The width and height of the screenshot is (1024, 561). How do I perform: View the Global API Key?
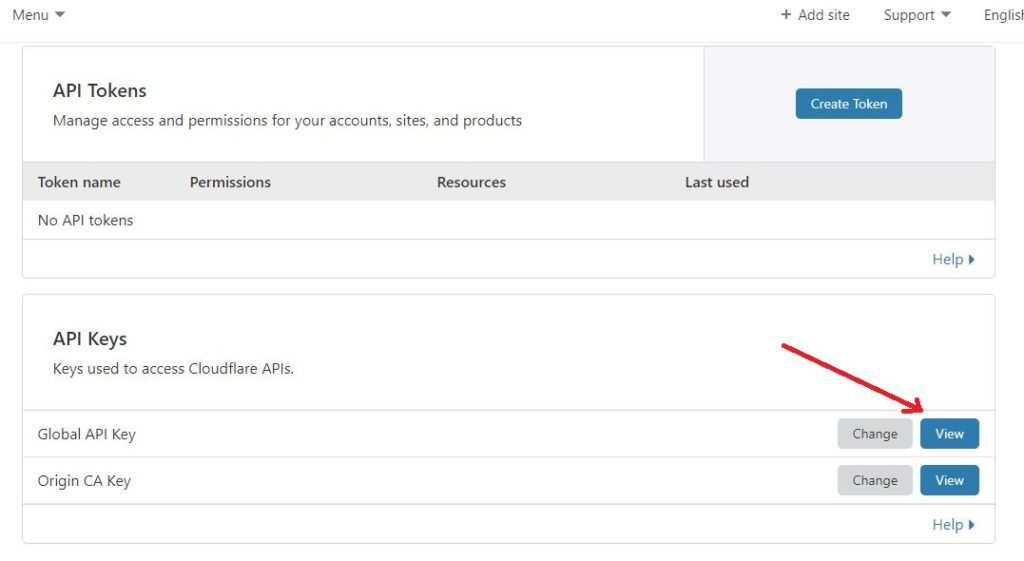tap(949, 434)
